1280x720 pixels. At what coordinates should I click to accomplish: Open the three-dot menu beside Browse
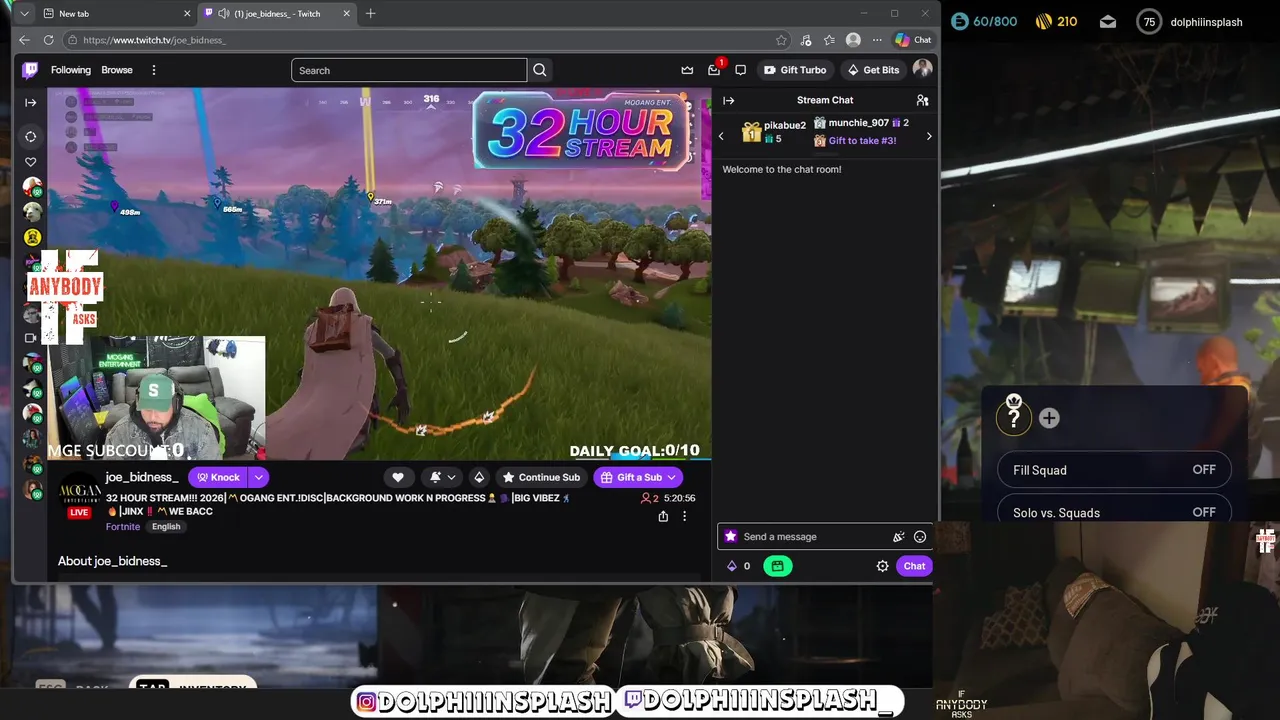pyautogui.click(x=154, y=70)
